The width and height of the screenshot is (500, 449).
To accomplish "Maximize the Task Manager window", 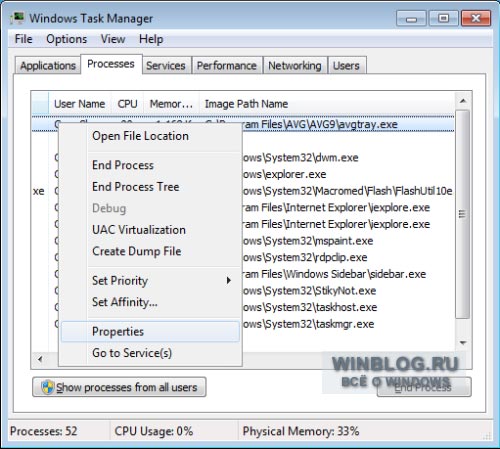I will [443, 18].
